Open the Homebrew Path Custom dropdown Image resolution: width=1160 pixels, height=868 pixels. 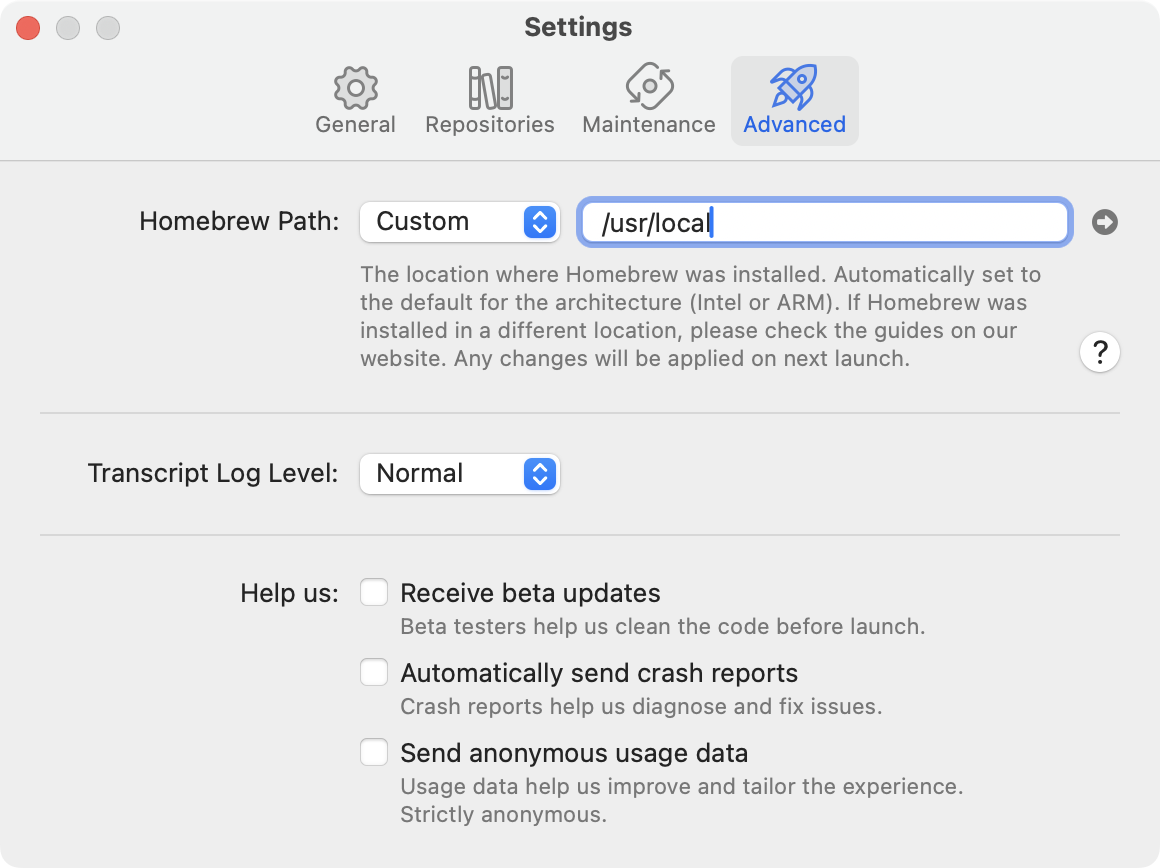[459, 222]
